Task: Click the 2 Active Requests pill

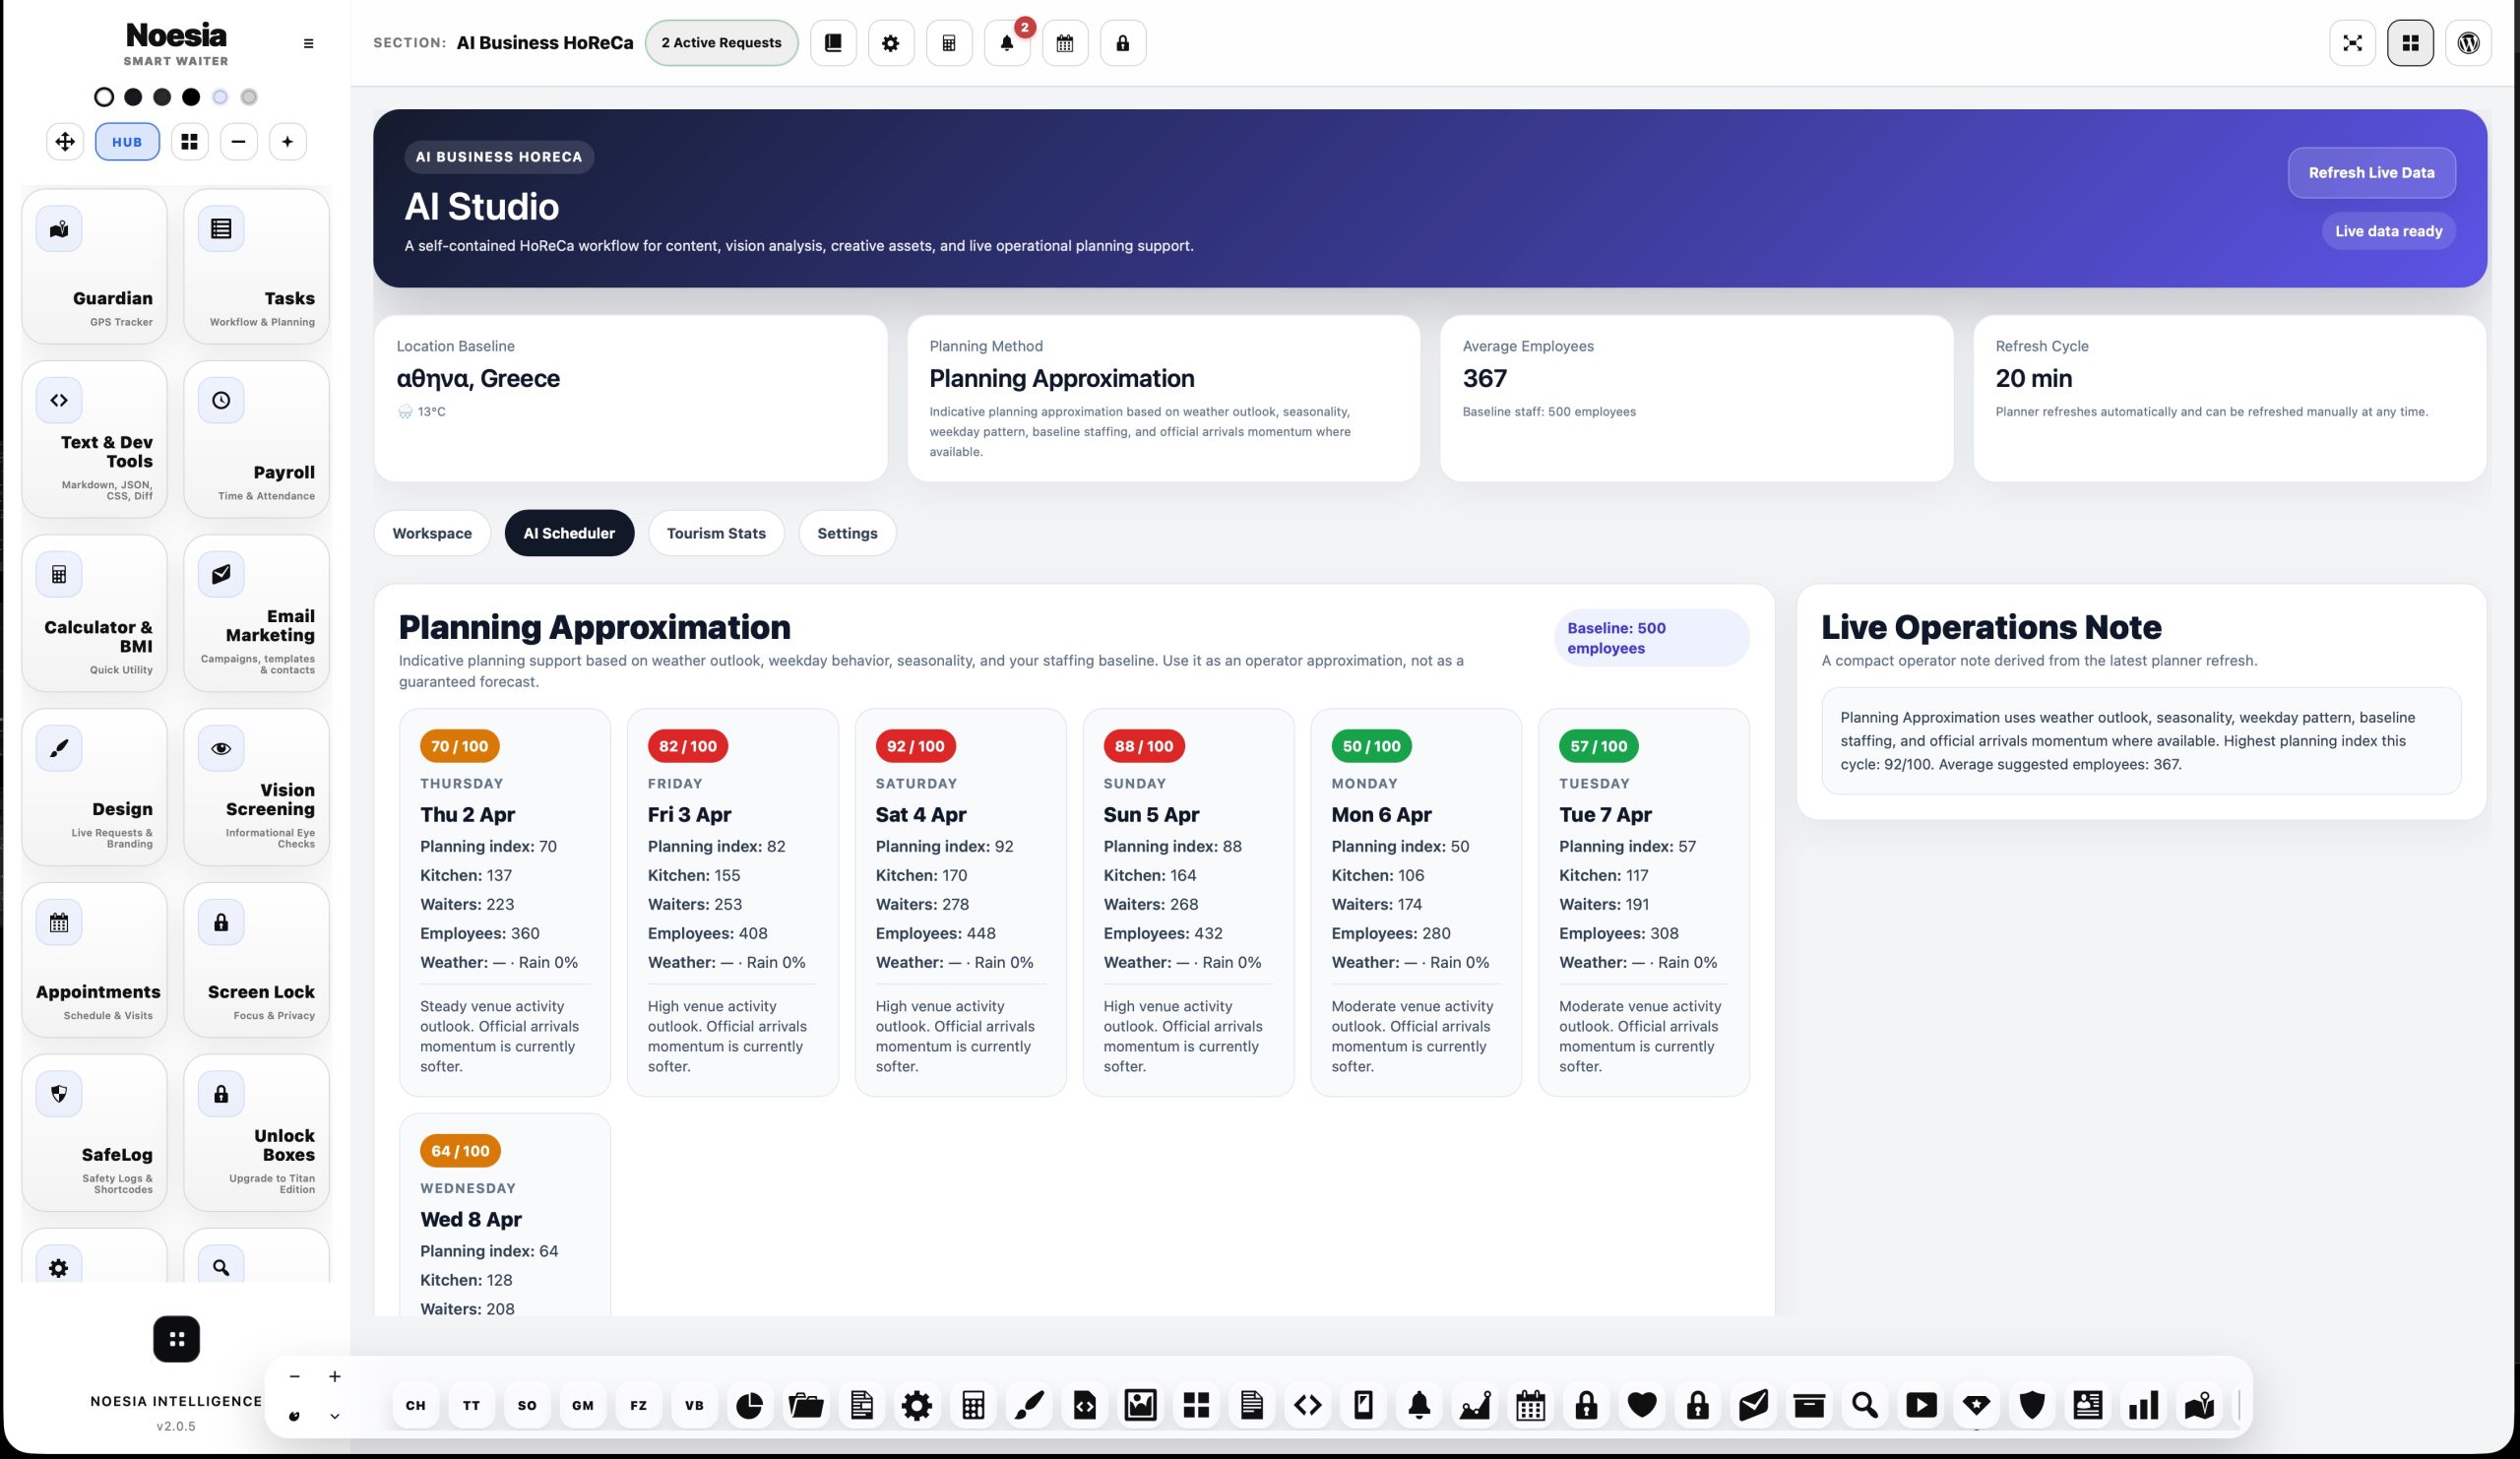Action: [x=721, y=43]
